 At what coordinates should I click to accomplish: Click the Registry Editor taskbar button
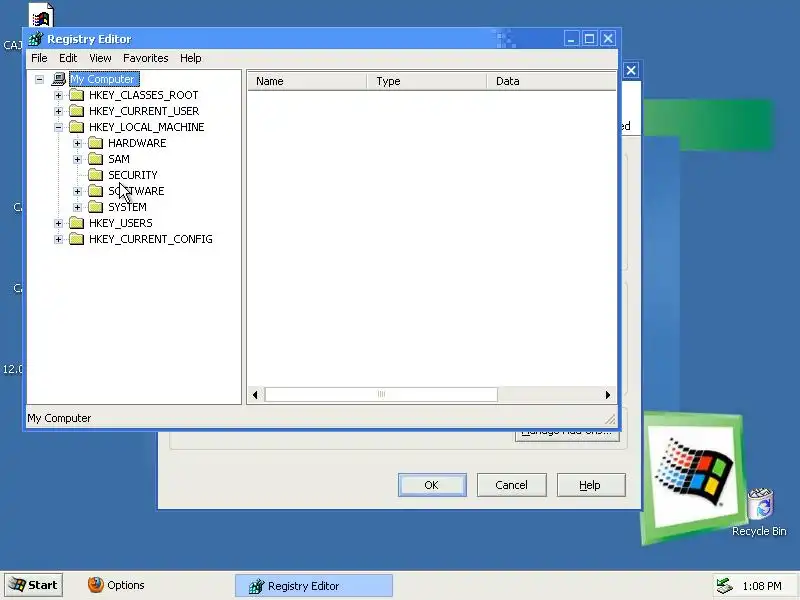313,586
